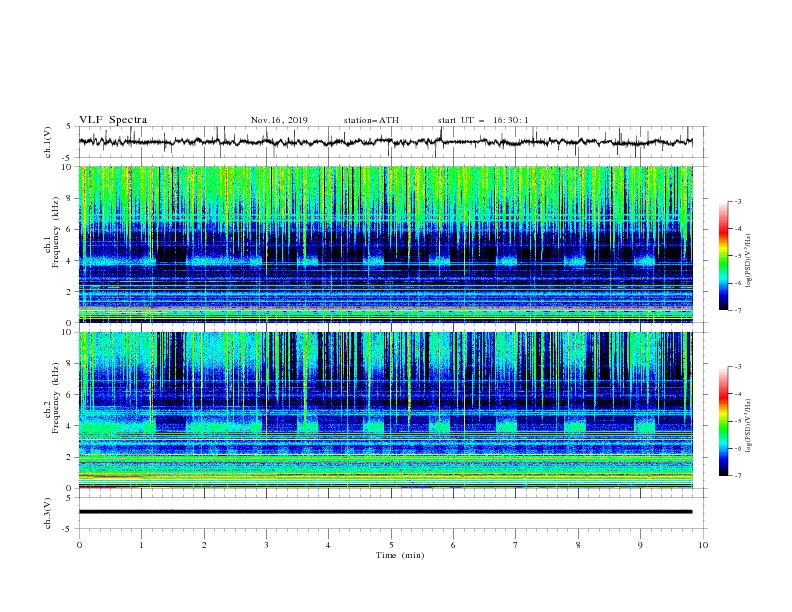This screenshot has width=792, height=612.
Task: Click the ch.1 voltage waveform trace
Action: (386, 142)
